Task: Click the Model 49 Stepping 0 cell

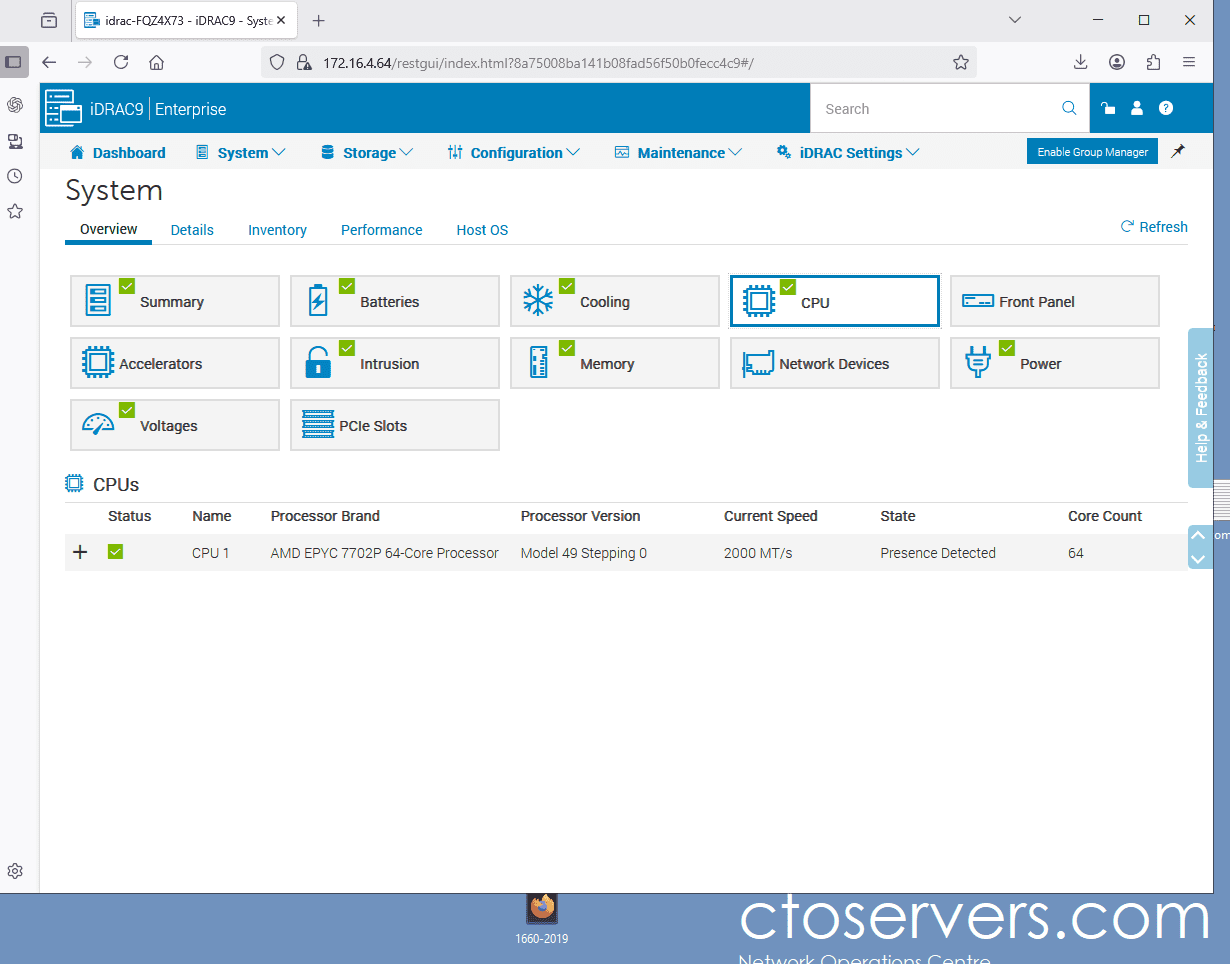Action: [583, 553]
